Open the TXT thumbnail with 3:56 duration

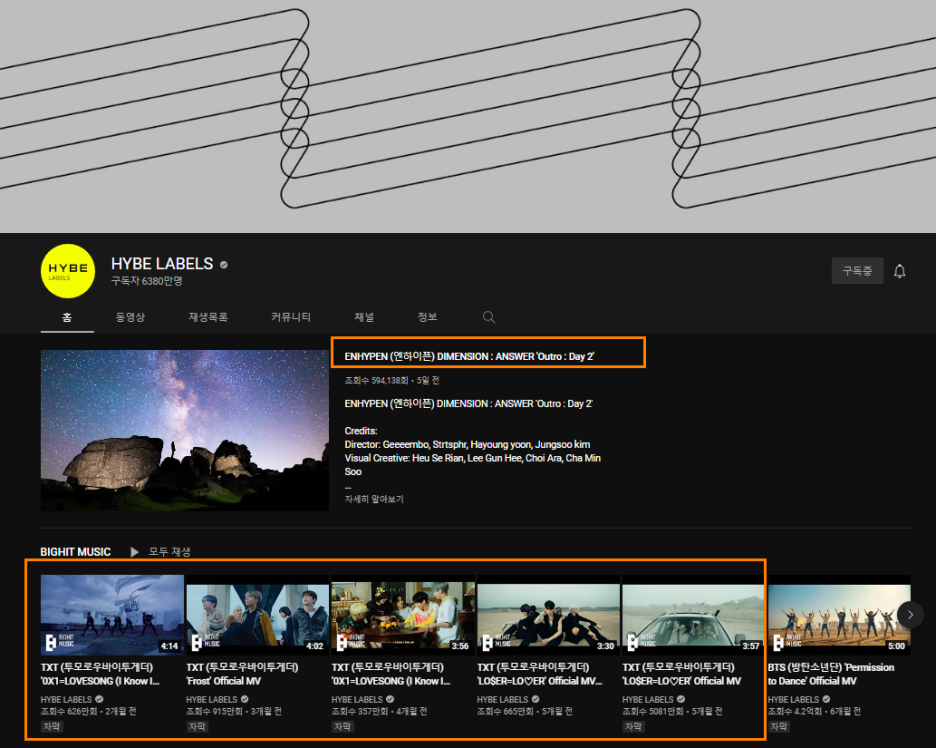403,615
